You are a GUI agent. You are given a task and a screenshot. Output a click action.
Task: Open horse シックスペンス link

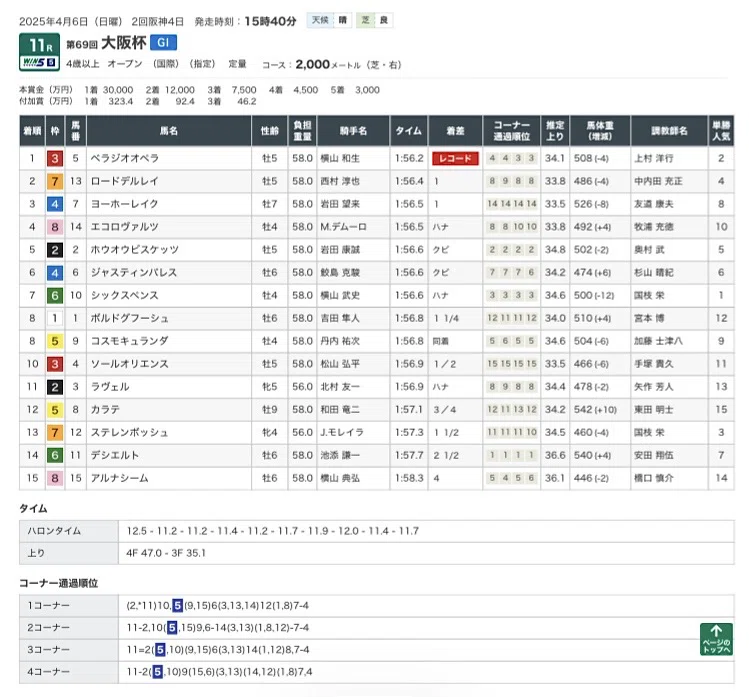coord(125,295)
